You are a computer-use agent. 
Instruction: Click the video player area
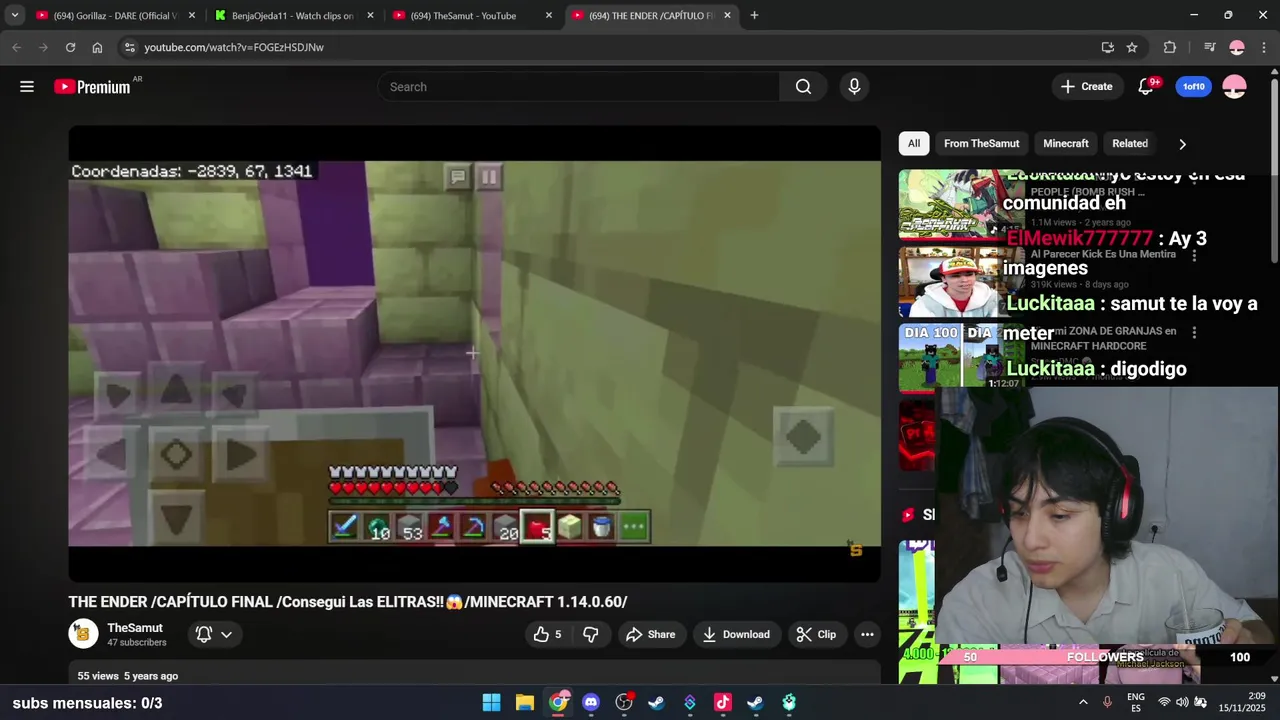tap(474, 353)
